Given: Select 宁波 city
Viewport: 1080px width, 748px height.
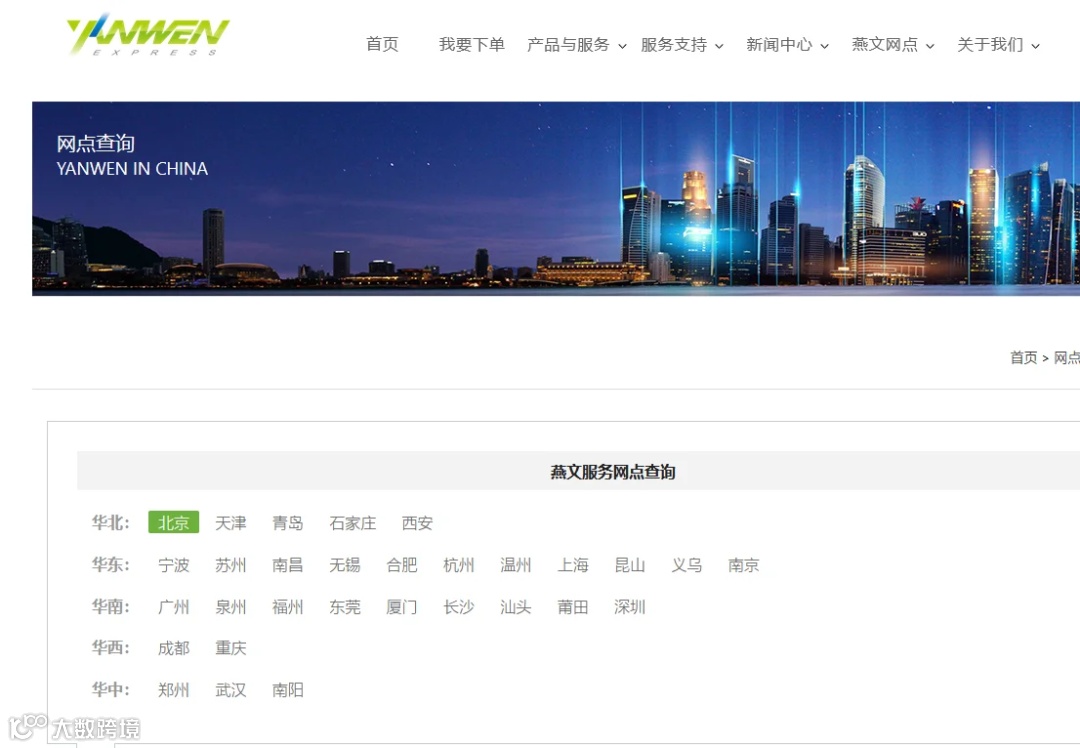Looking at the screenshot, I should click(x=174, y=565).
